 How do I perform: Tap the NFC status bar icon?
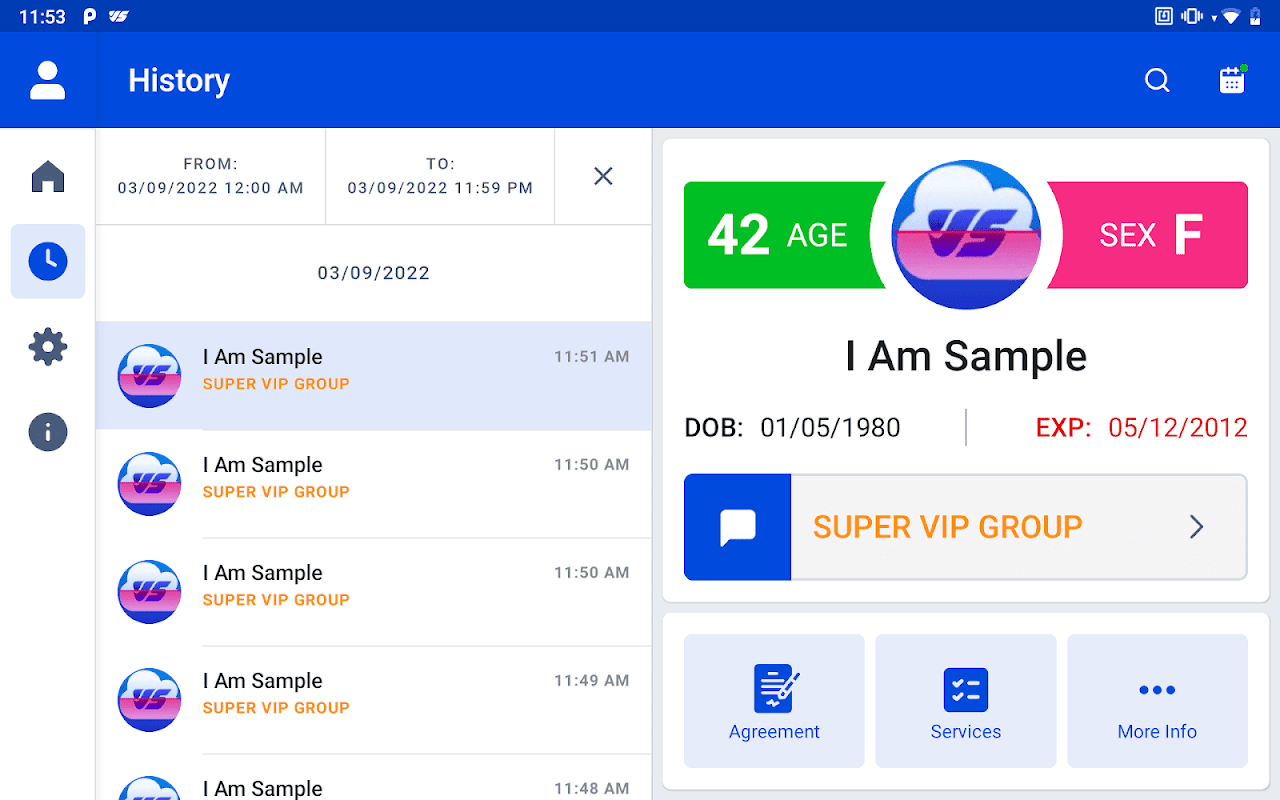tap(1164, 16)
